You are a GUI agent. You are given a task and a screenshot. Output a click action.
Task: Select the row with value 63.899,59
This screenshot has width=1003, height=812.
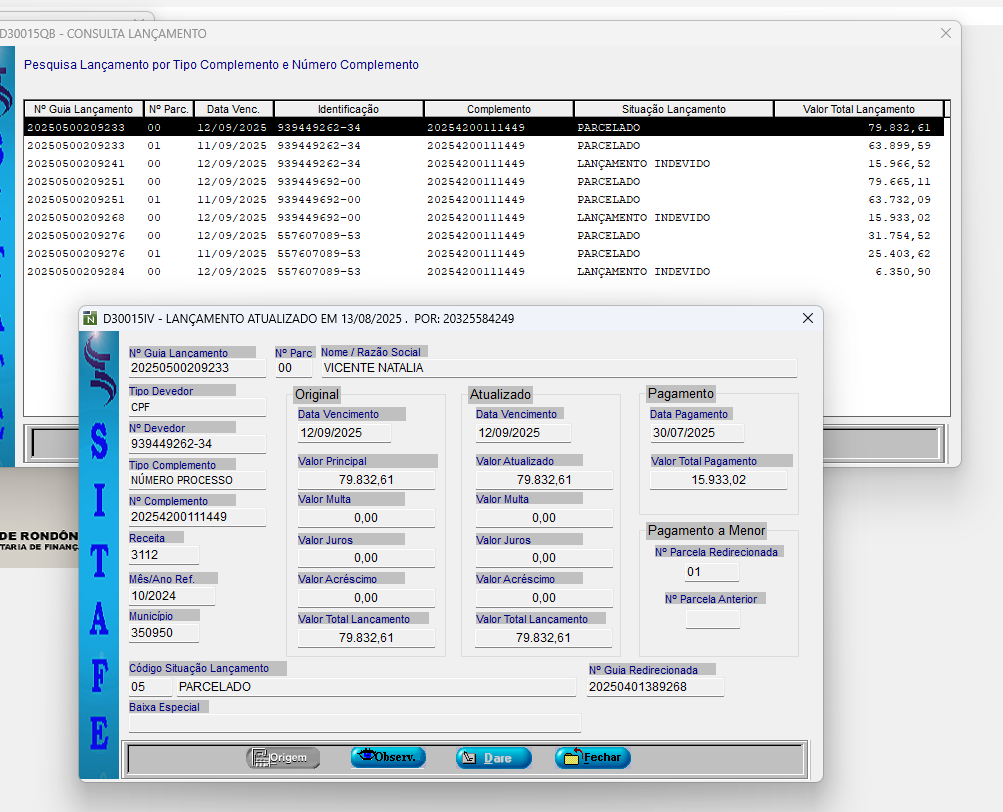click(x=480, y=146)
